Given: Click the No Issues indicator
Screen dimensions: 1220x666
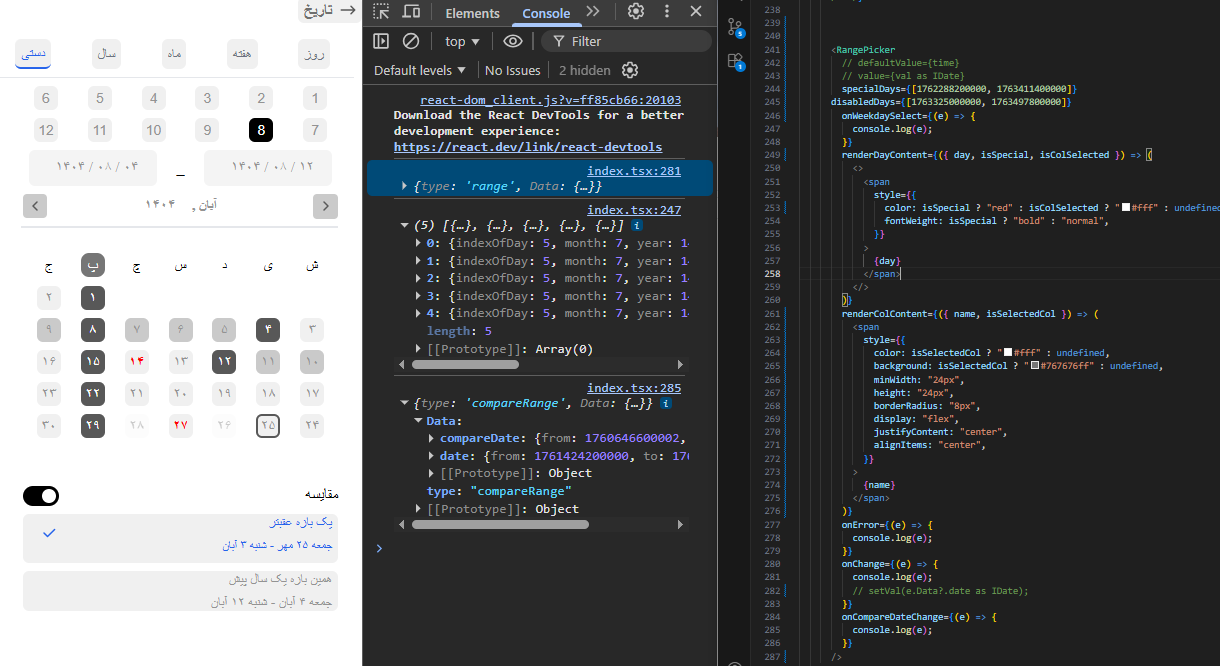Looking at the screenshot, I should [x=512, y=70].
